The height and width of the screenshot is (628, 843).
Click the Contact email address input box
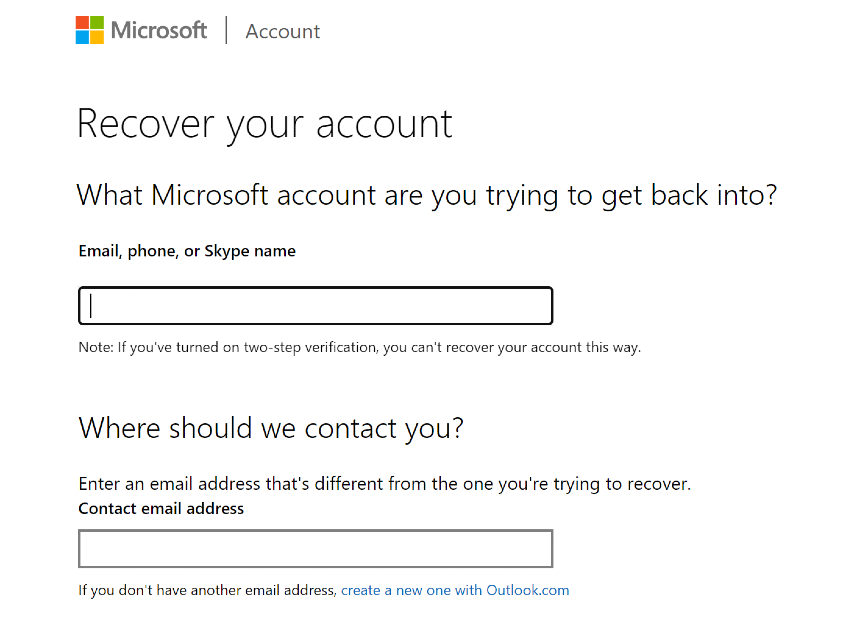pos(315,549)
